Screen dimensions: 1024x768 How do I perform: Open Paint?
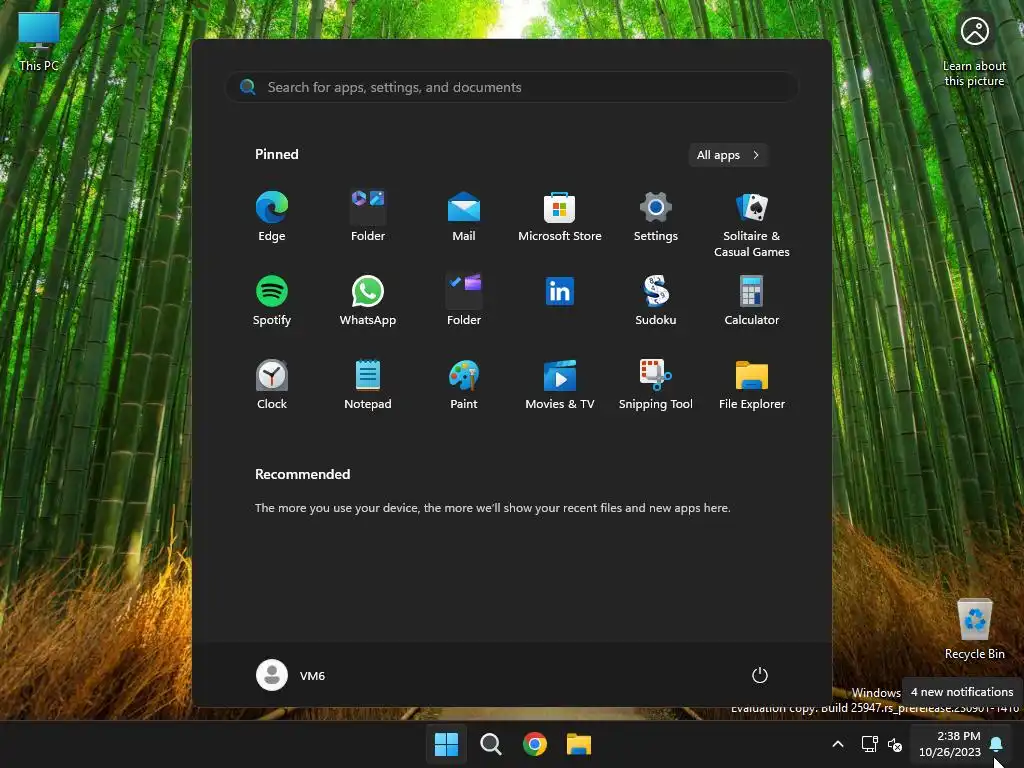[464, 384]
